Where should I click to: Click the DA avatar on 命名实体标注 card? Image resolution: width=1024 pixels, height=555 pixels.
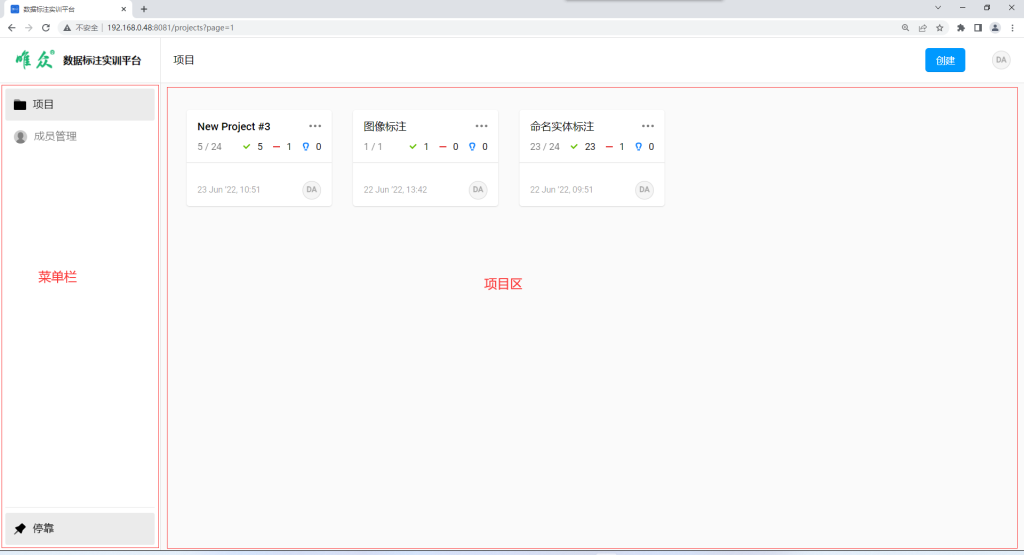(x=644, y=189)
